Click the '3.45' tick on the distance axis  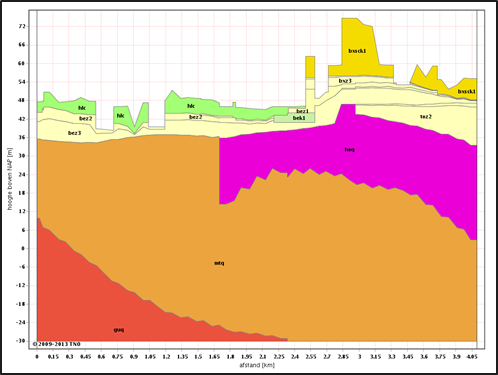(x=408, y=357)
